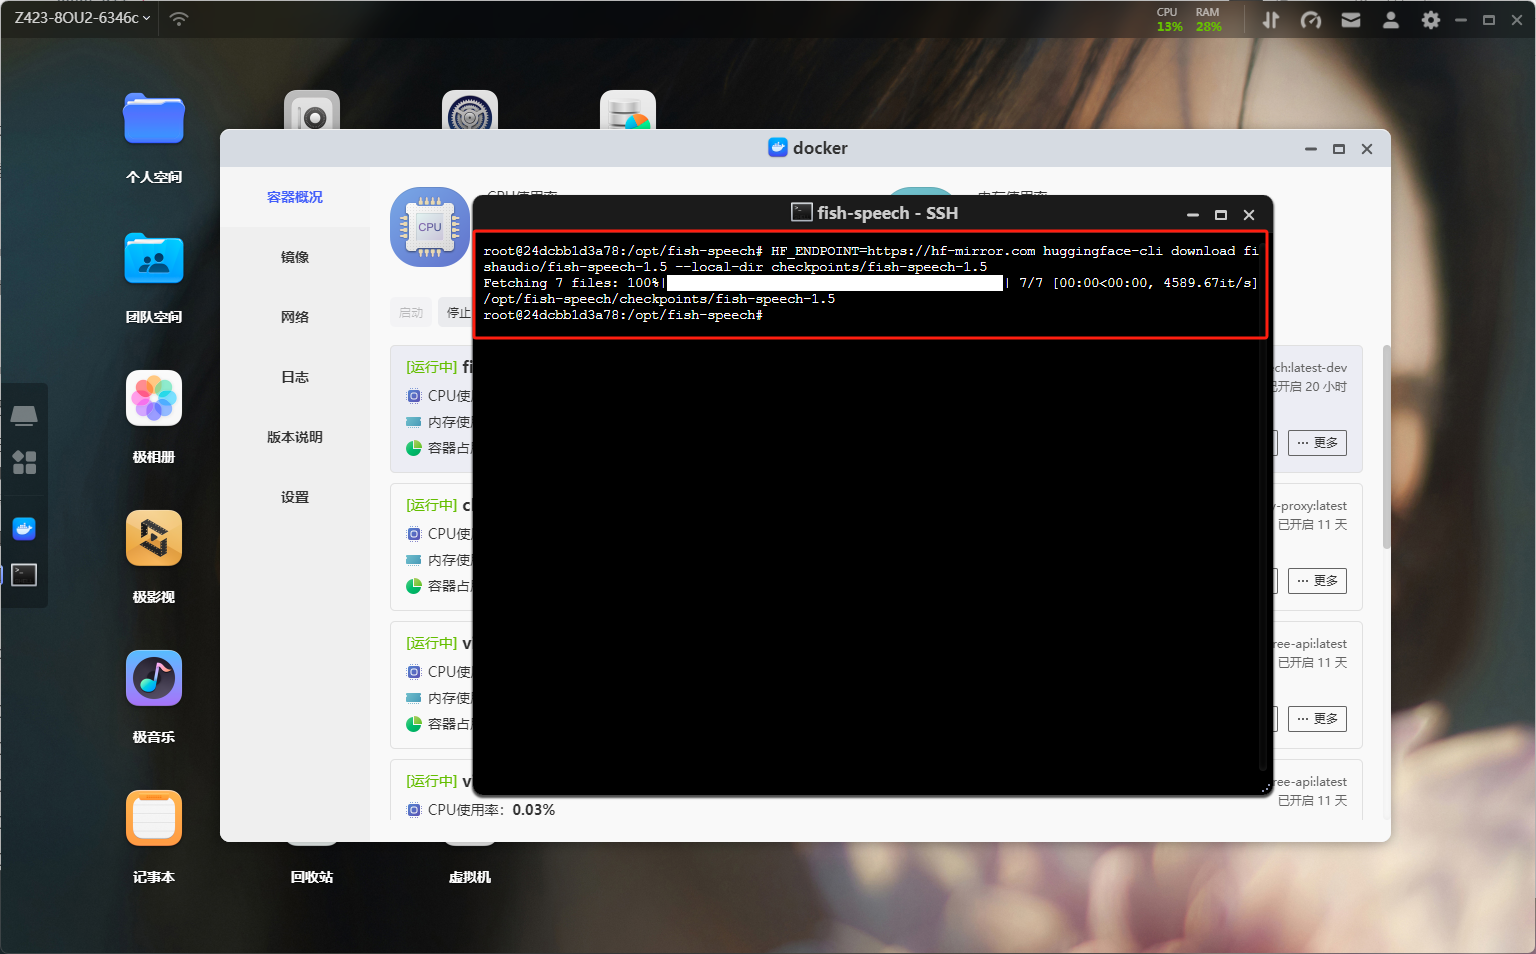Screen dimensions: 1536x954
Task: Open 网络 in the docker sidebar
Action: pos(295,317)
